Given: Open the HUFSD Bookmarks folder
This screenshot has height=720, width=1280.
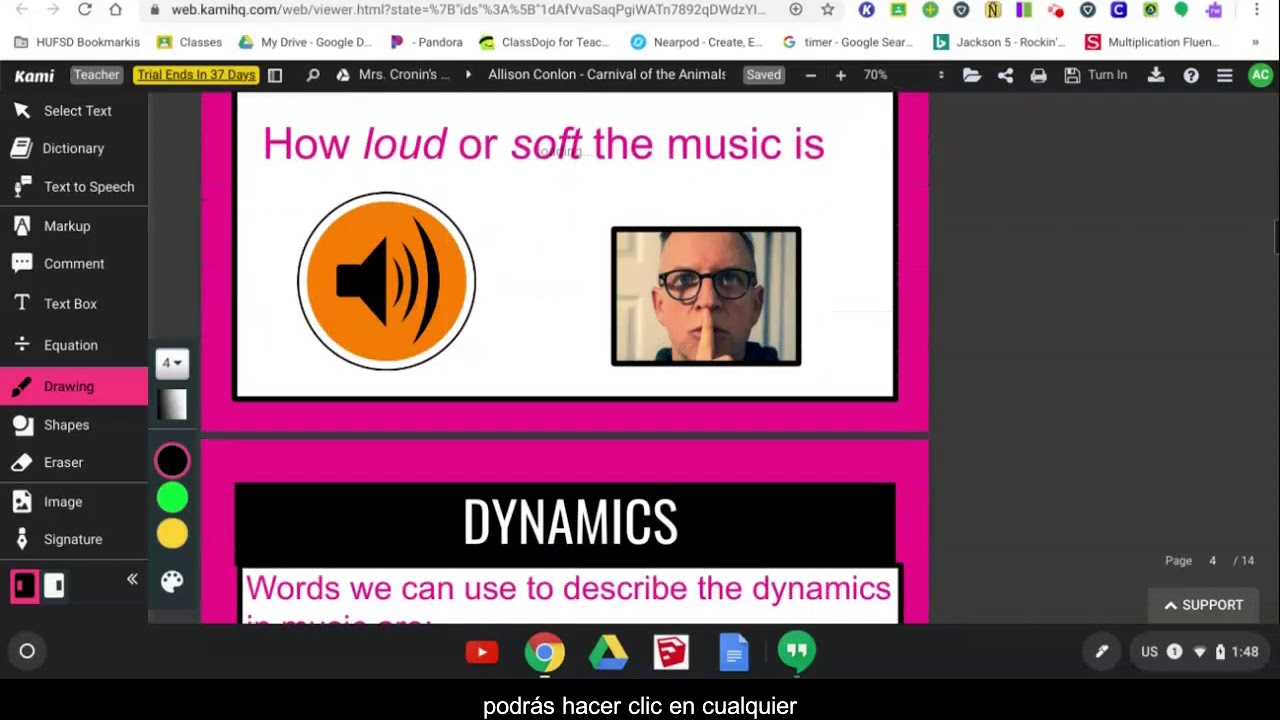Looking at the screenshot, I should pyautogui.click(x=78, y=42).
